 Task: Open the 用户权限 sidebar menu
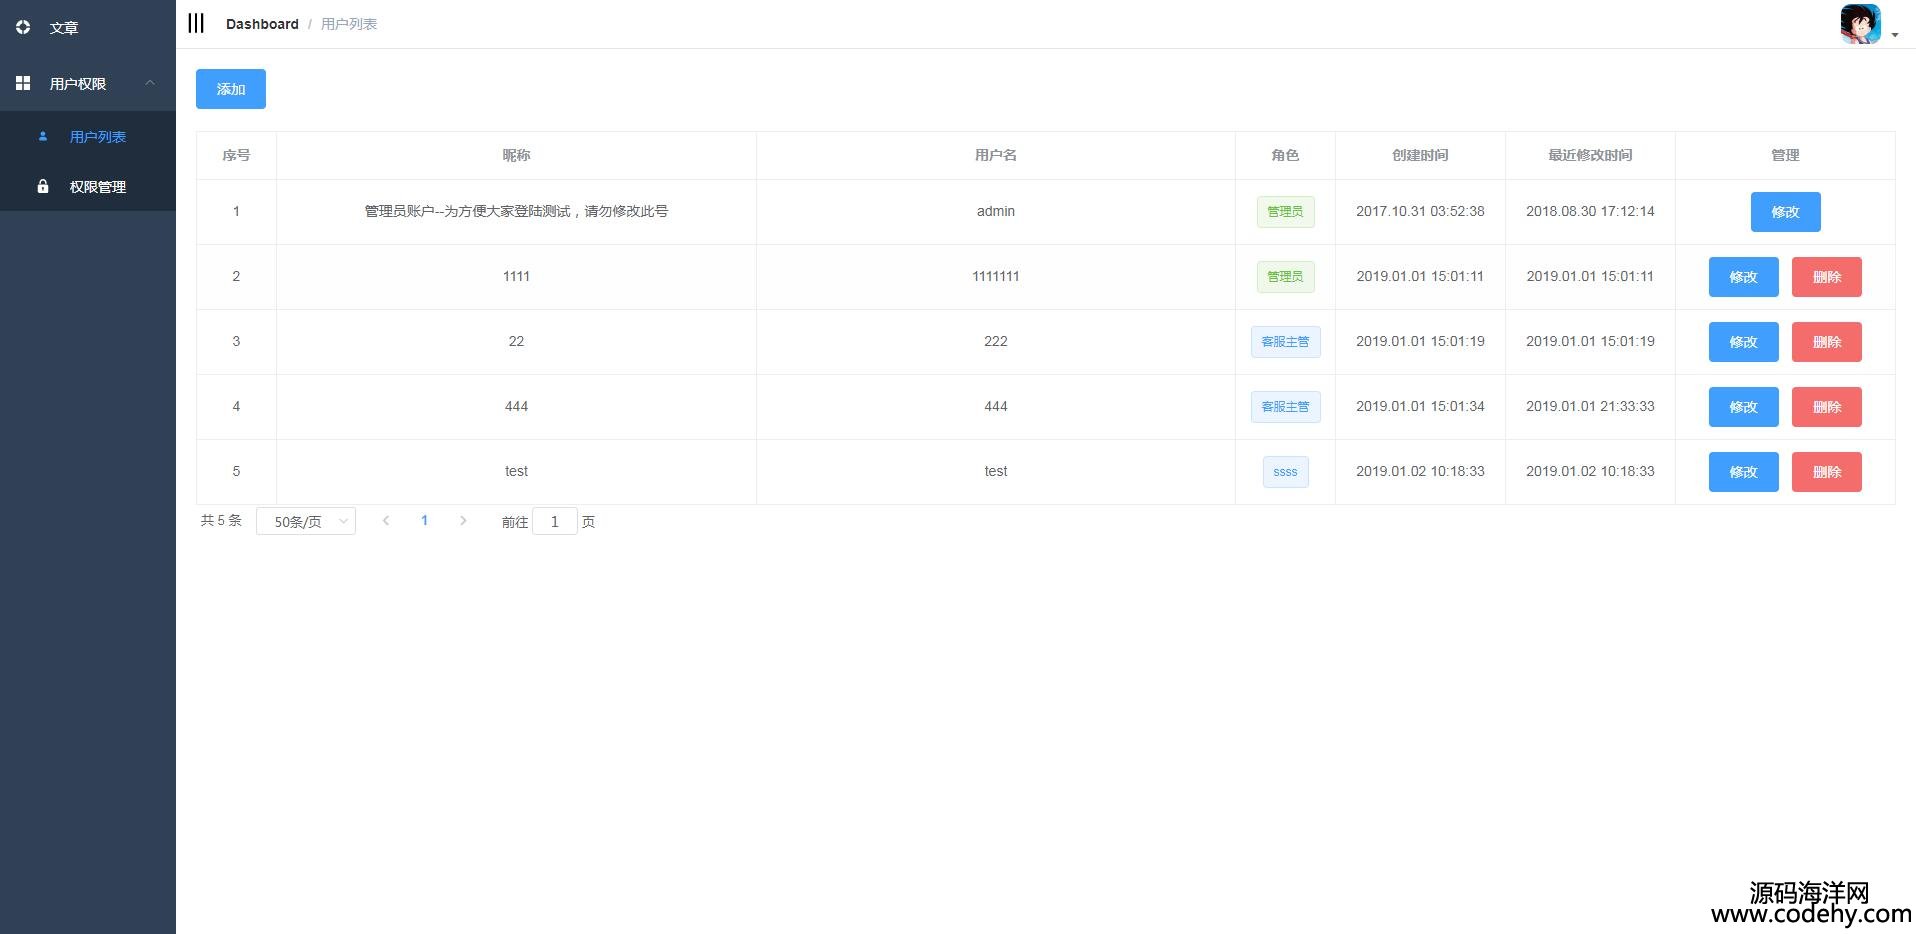coord(88,84)
